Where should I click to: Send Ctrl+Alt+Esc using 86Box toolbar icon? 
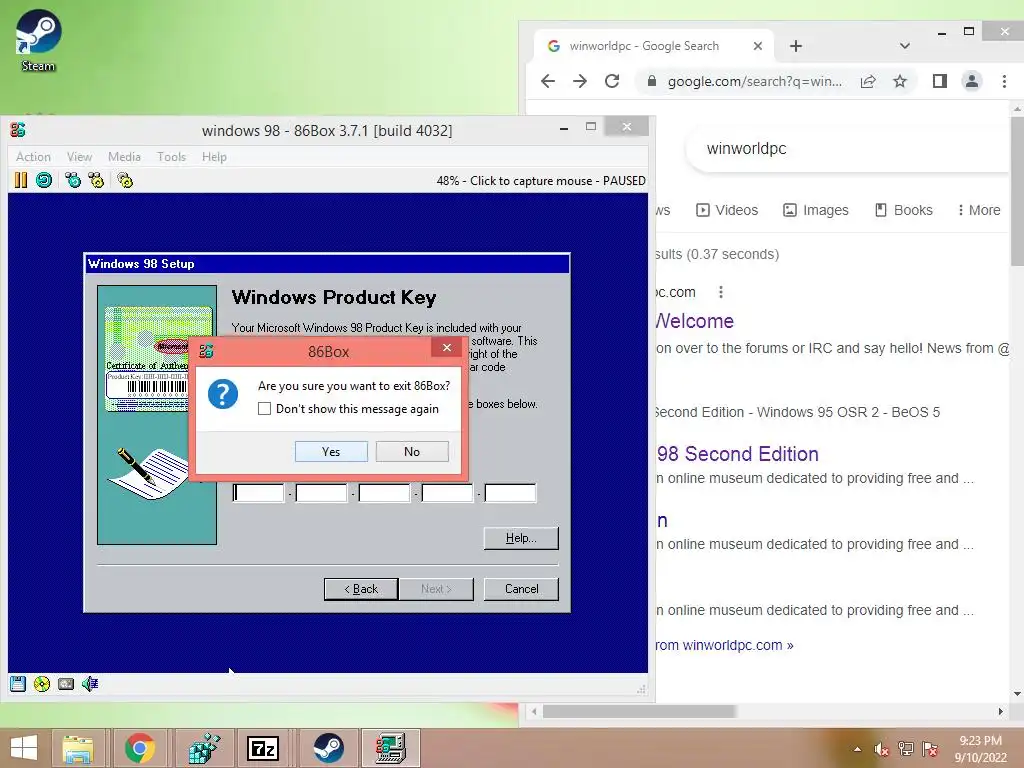point(96,180)
